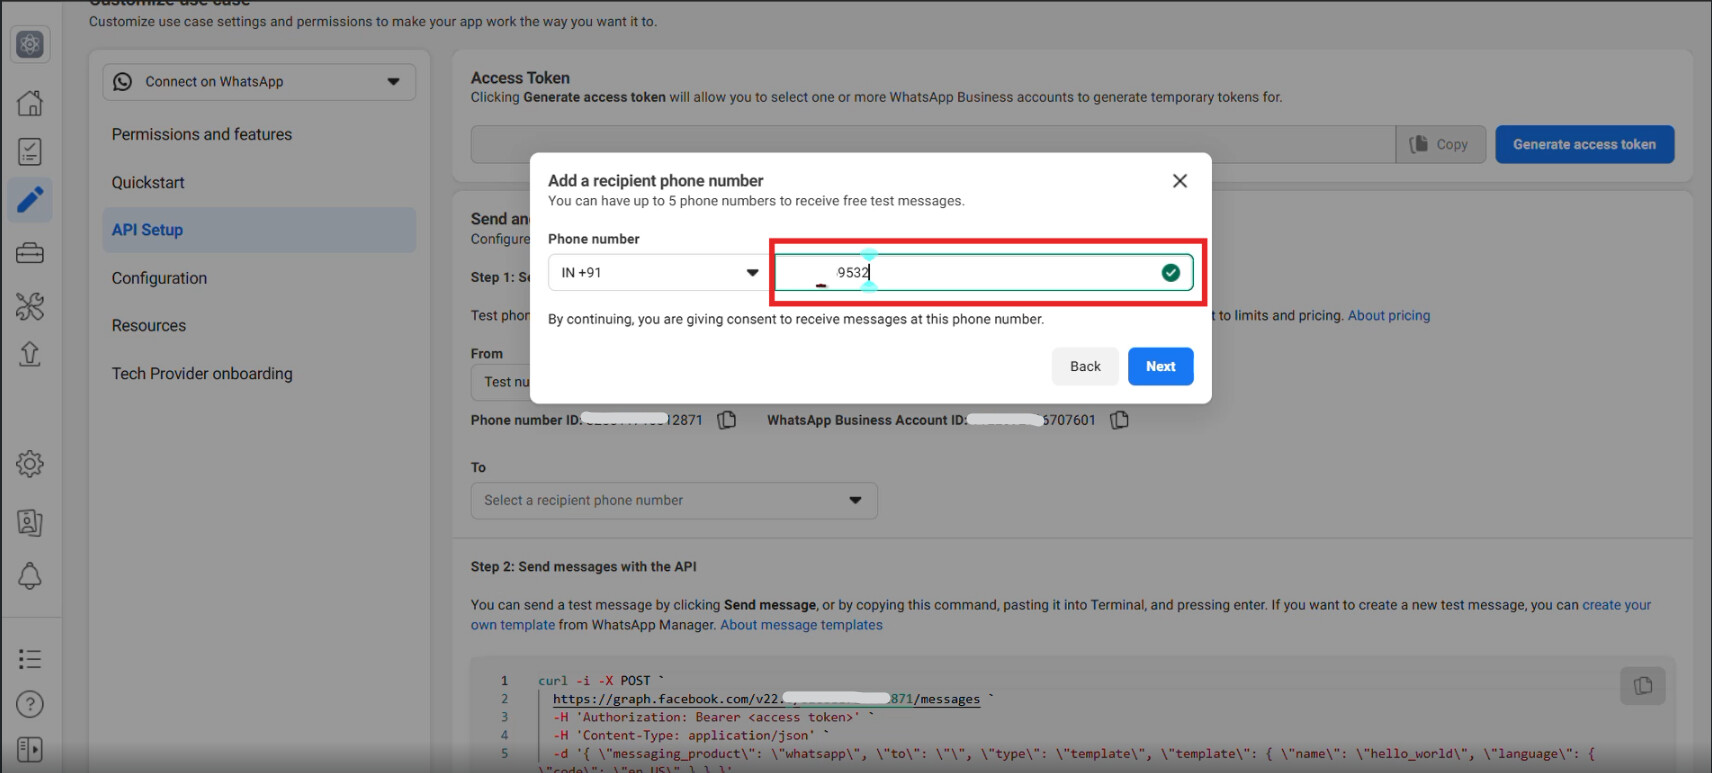The height and width of the screenshot is (773, 1712).
Task: Close the Add recipient phone number dialog
Action: point(1180,181)
